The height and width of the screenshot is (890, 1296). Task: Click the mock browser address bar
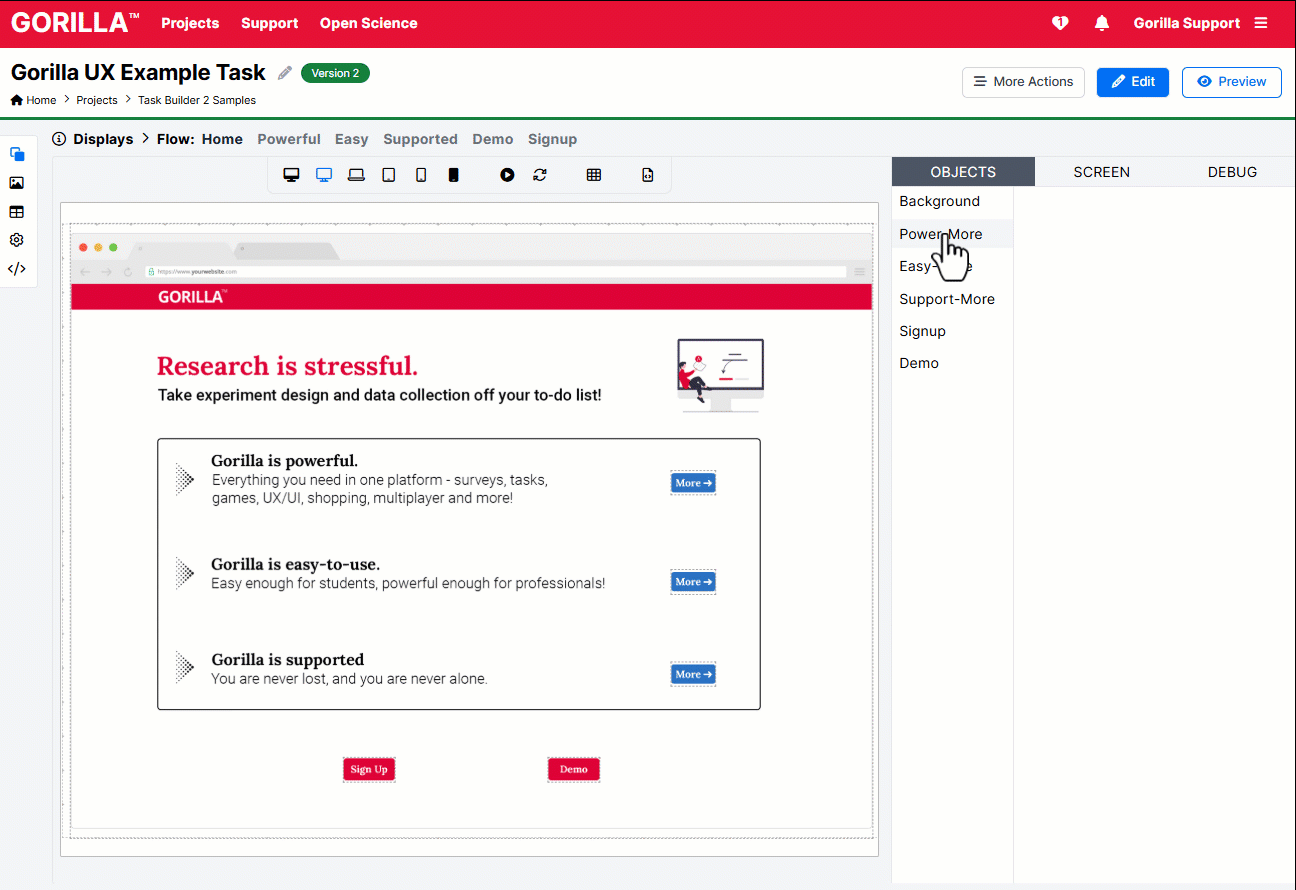pyautogui.click(x=496, y=271)
